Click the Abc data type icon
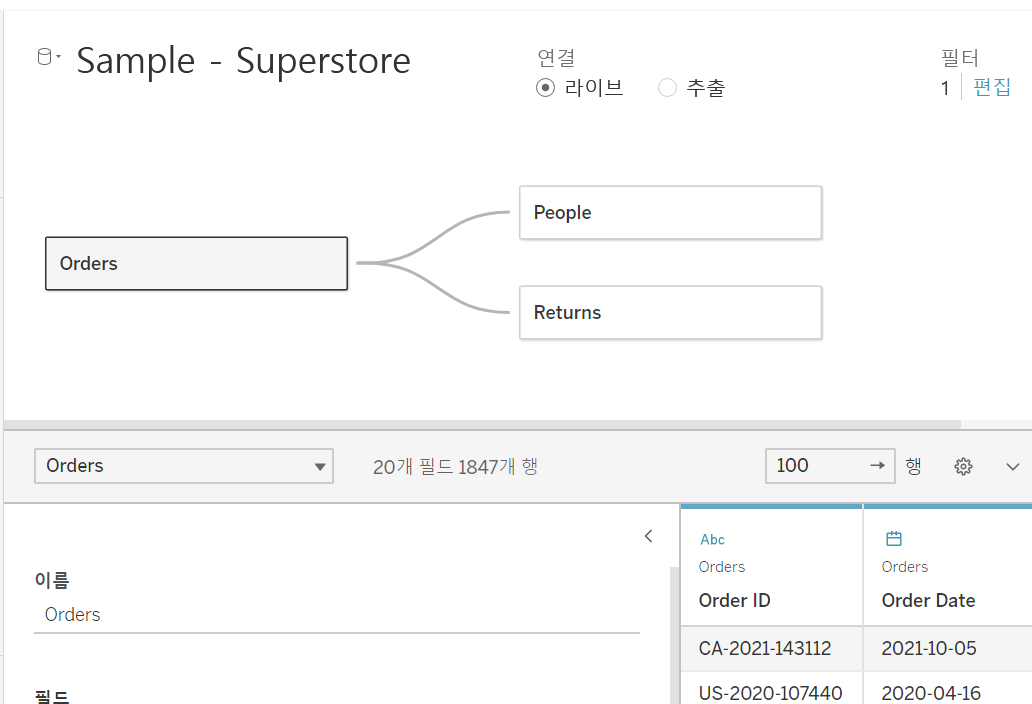The image size is (1032, 704). tap(712, 540)
